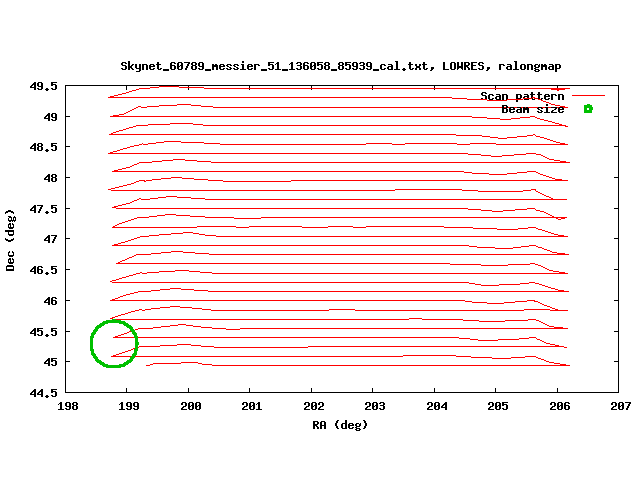640x480 pixels.
Task: Click the x-axis tick label 199
Action: [129, 406]
